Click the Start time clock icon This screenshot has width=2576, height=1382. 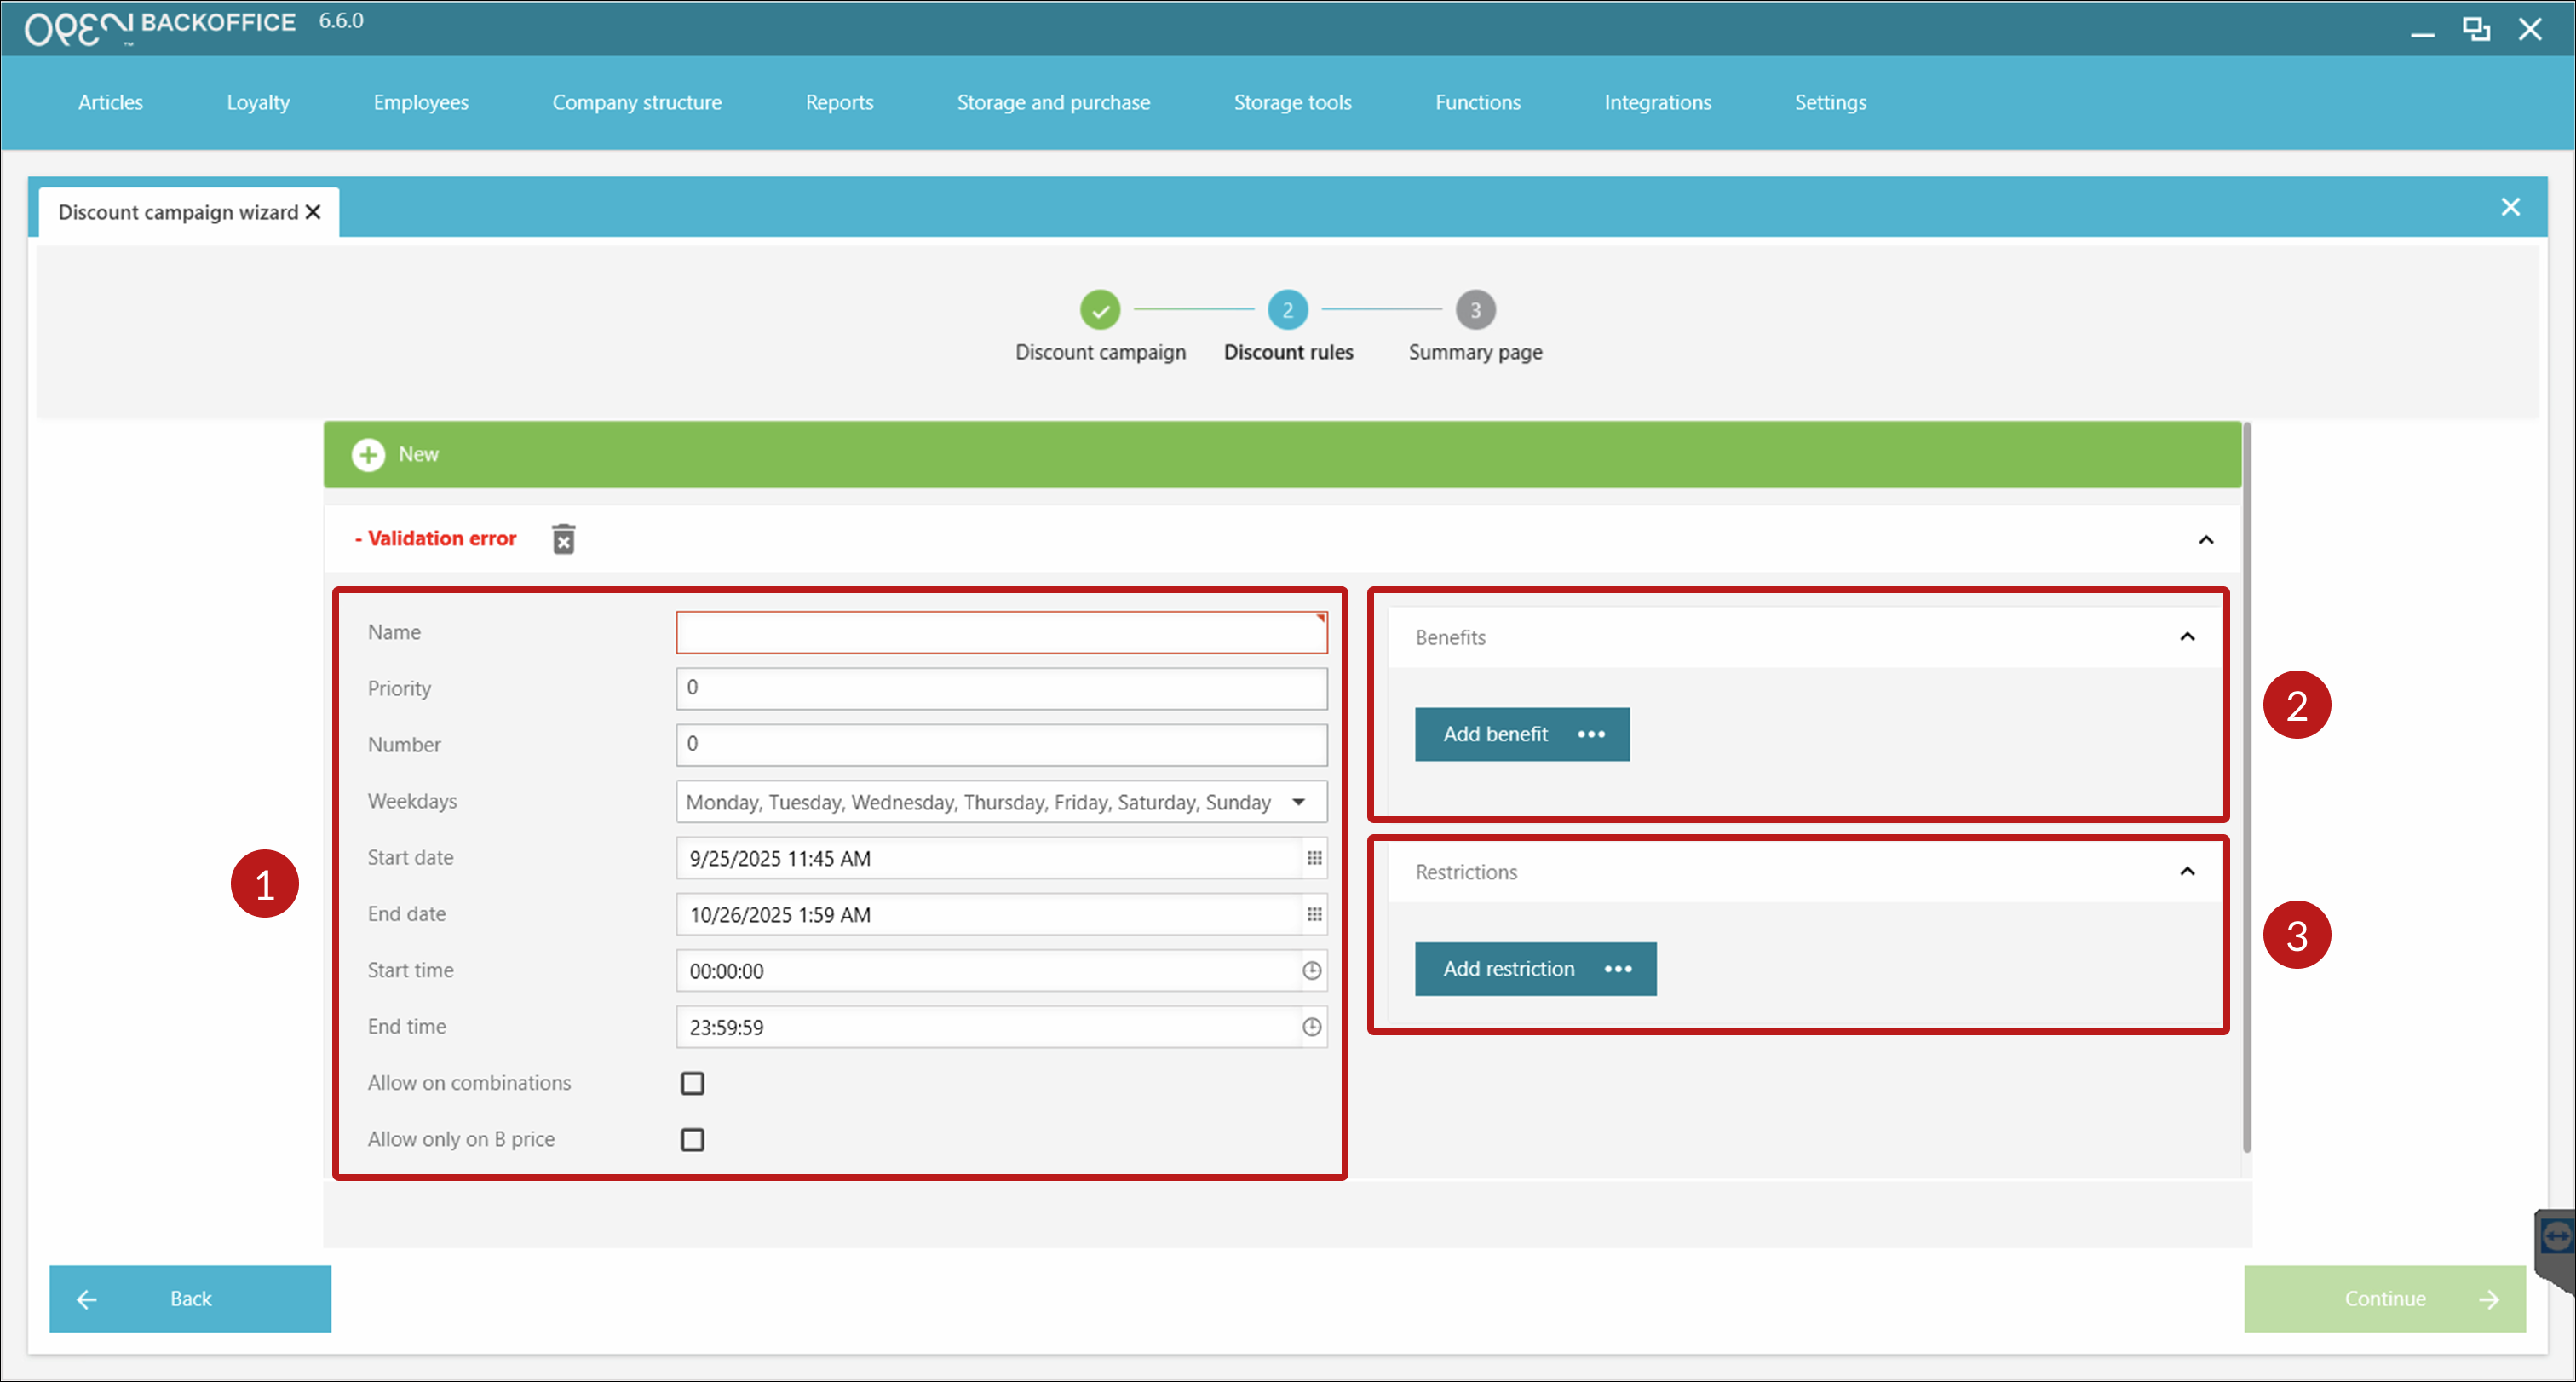coord(1311,970)
